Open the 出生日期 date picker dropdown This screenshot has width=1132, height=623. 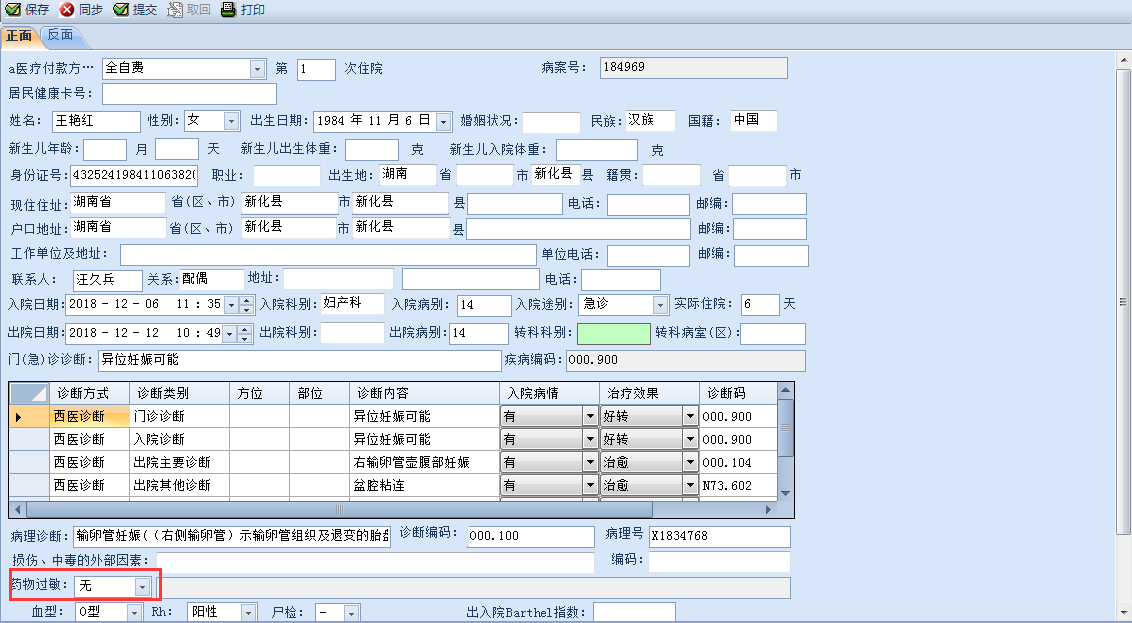[444, 121]
